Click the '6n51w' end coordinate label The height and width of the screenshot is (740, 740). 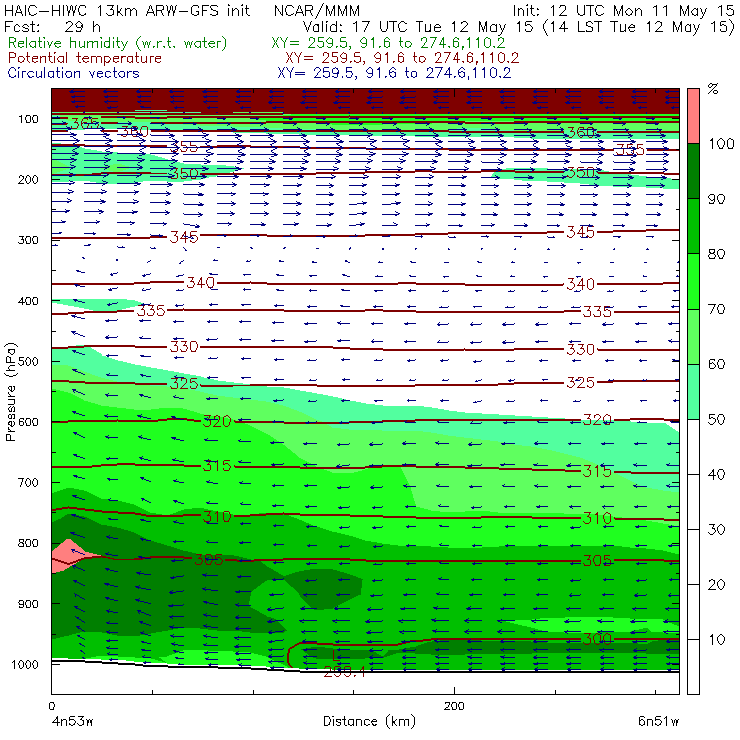(x=658, y=722)
